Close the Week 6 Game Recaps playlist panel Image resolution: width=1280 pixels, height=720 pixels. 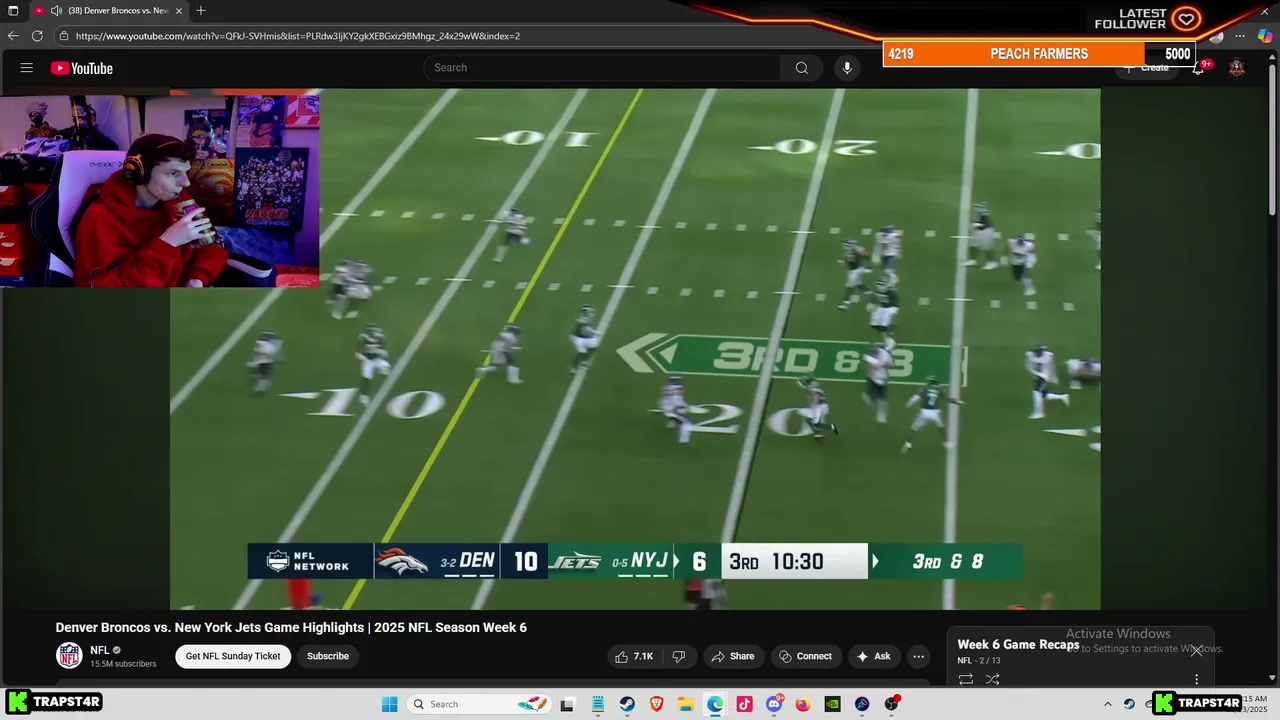click(1196, 650)
